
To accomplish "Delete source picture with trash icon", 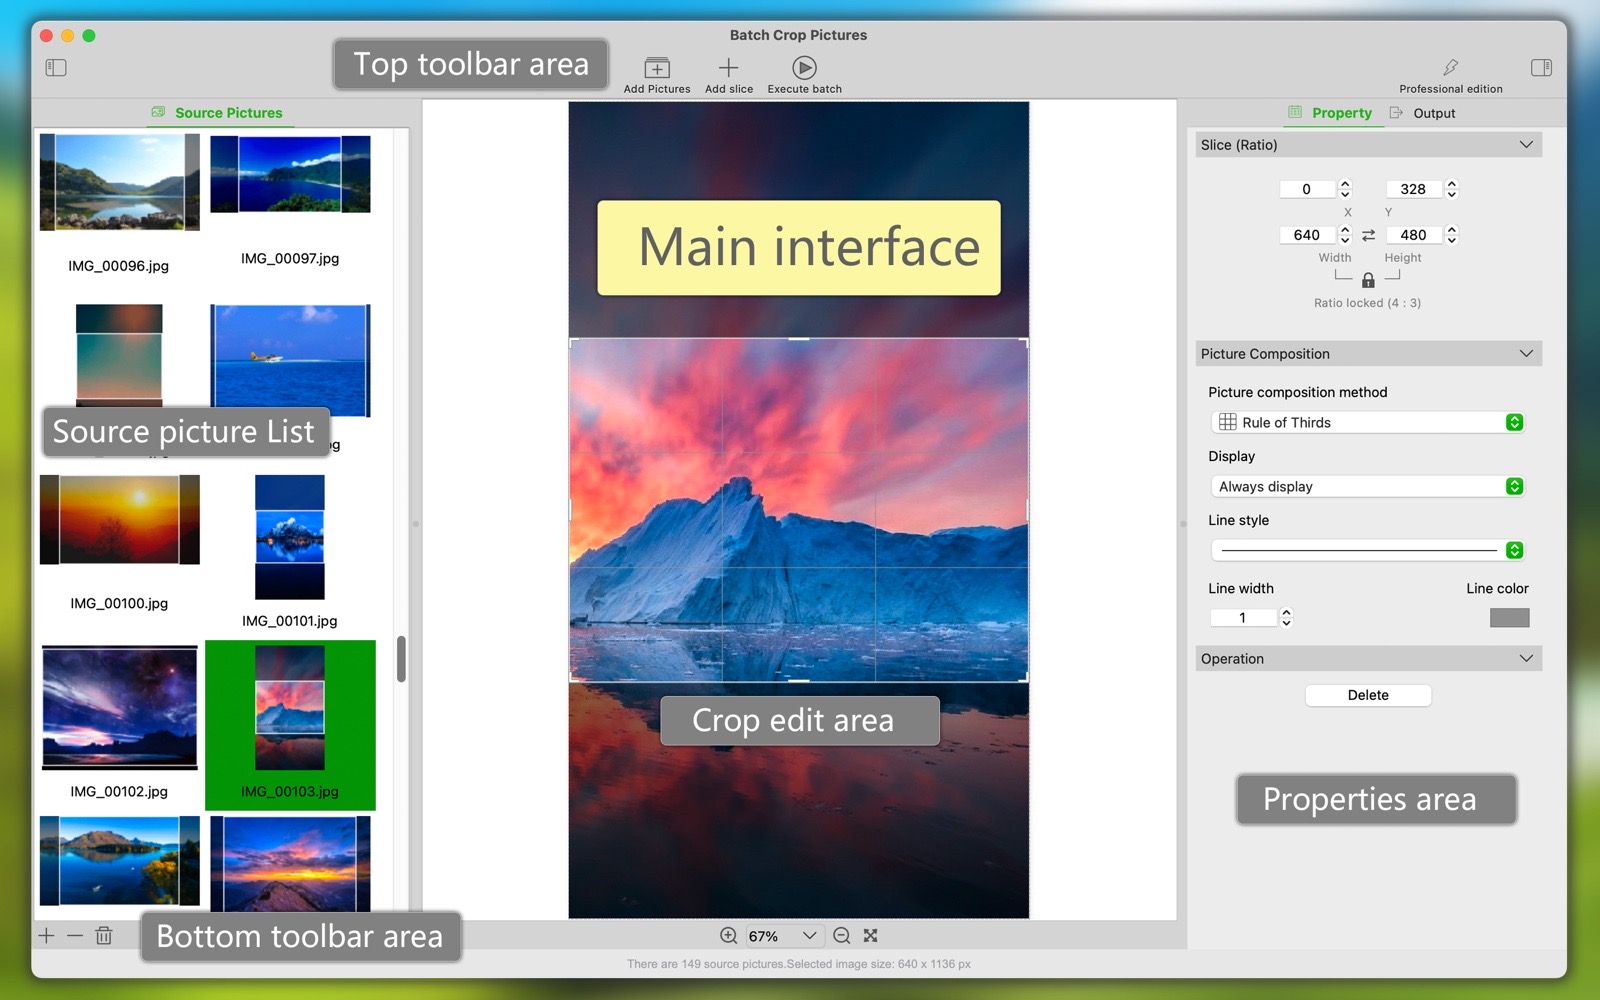I will click(x=104, y=936).
